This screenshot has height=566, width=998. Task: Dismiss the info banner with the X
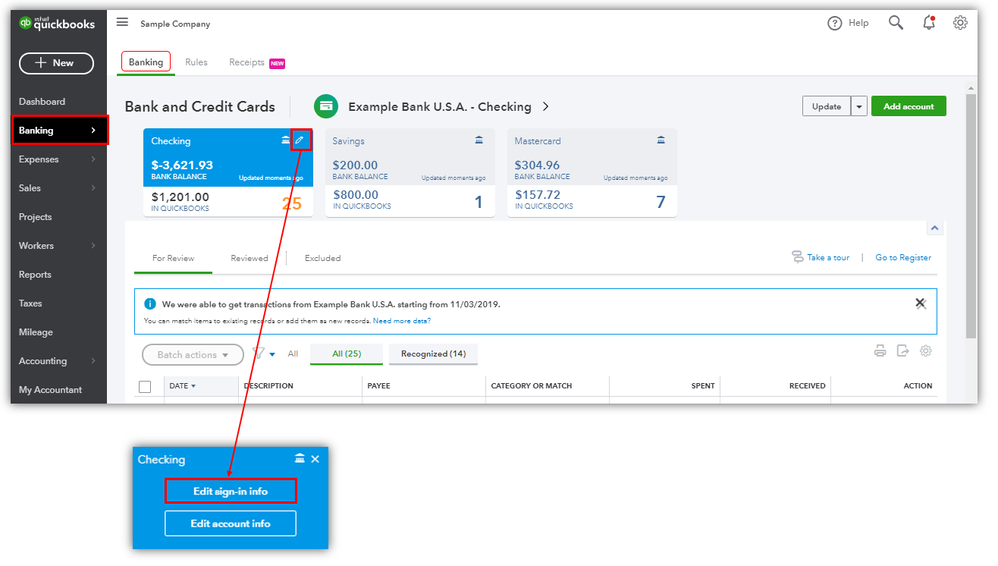tap(920, 304)
